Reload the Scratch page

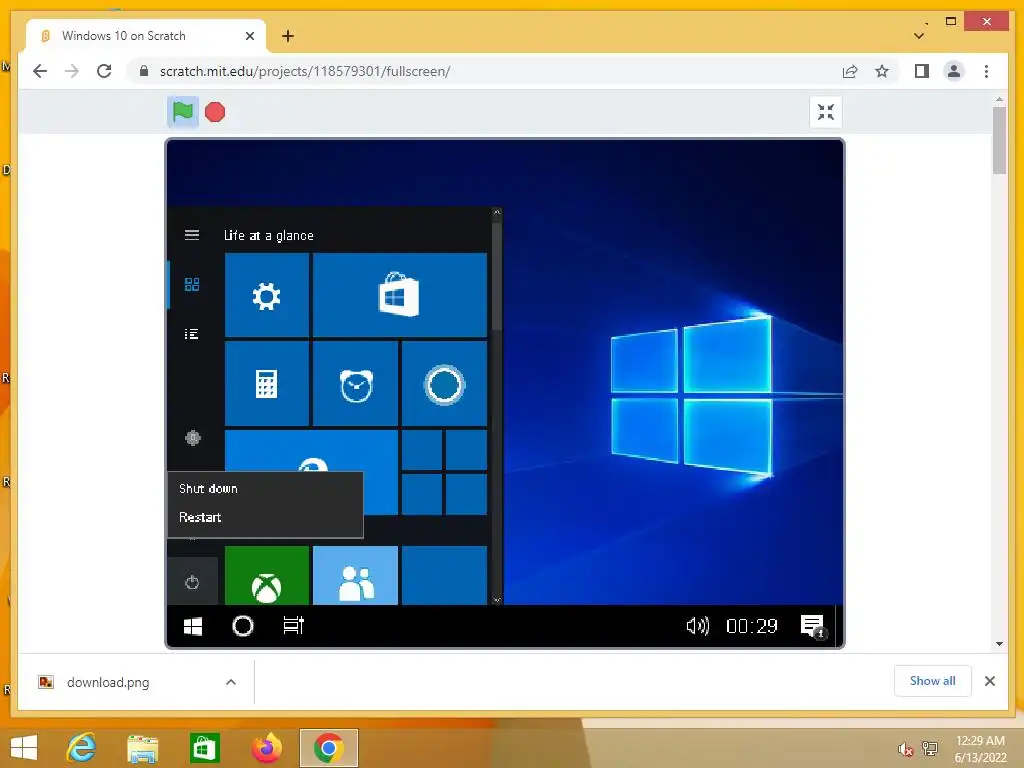coord(104,71)
